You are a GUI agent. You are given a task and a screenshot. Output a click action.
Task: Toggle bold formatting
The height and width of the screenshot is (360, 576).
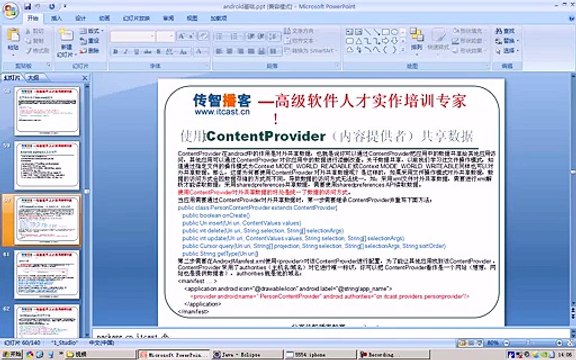(x=115, y=51)
